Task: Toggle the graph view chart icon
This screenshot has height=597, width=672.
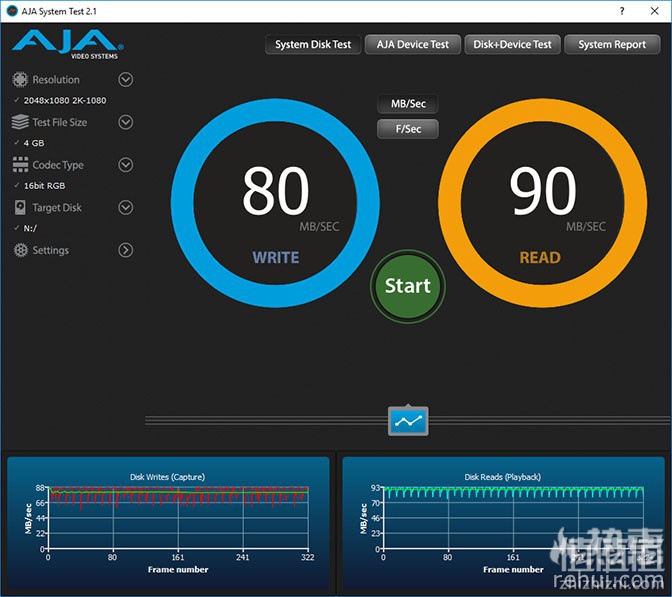Action: 408,421
